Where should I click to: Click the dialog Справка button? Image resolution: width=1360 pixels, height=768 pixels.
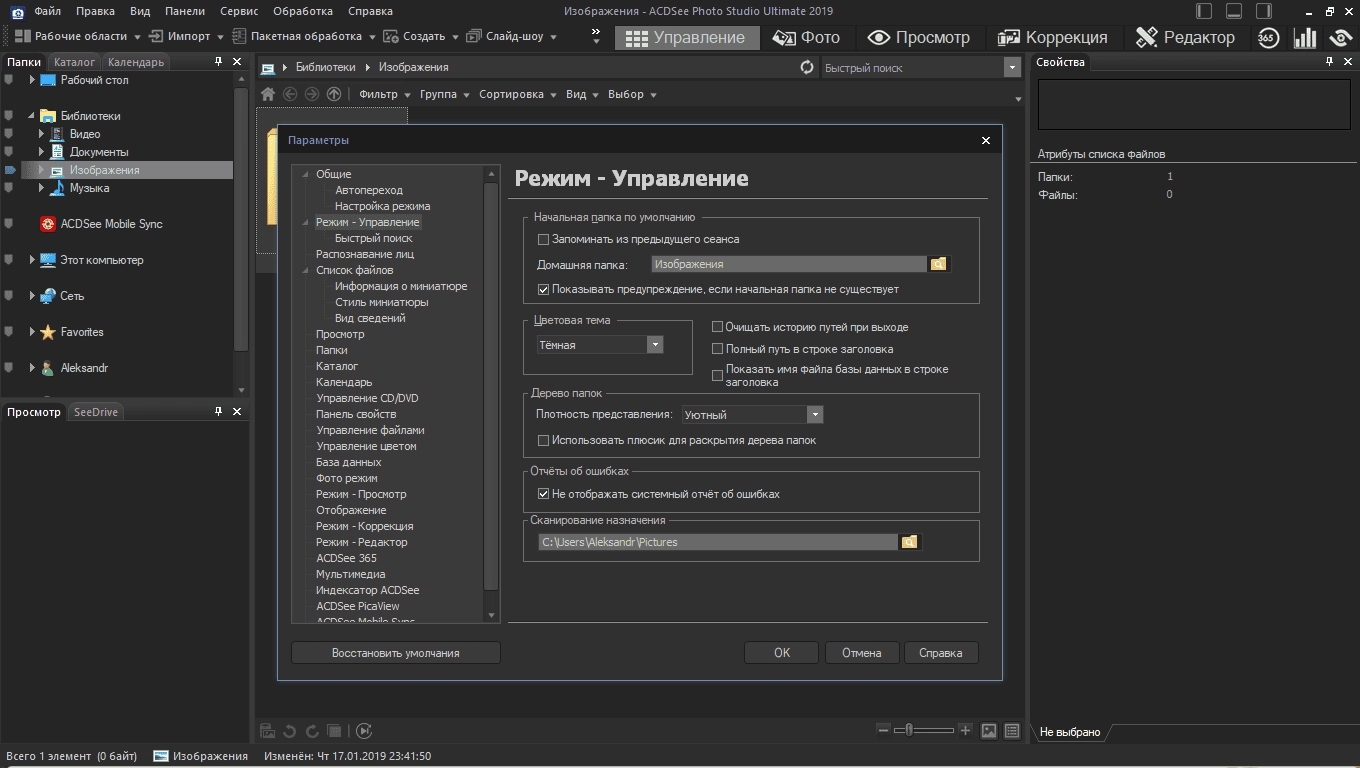(x=941, y=653)
